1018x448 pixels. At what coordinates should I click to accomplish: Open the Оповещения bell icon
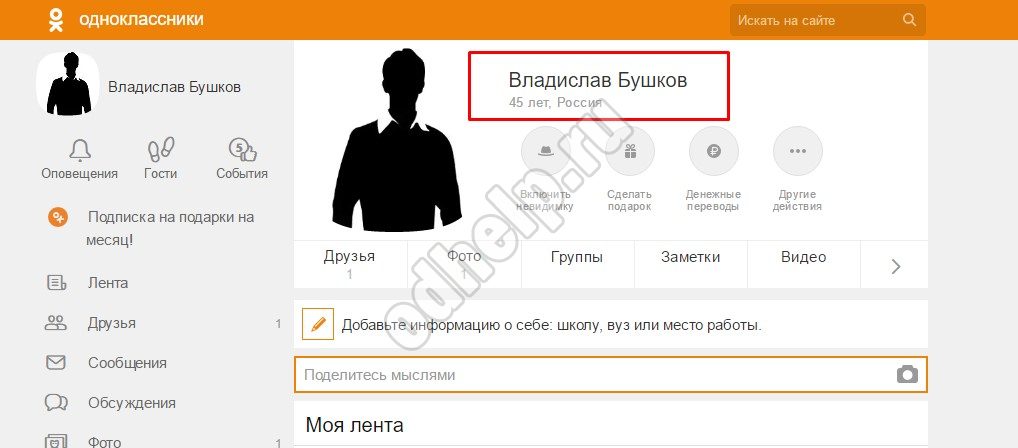pyautogui.click(x=80, y=150)
